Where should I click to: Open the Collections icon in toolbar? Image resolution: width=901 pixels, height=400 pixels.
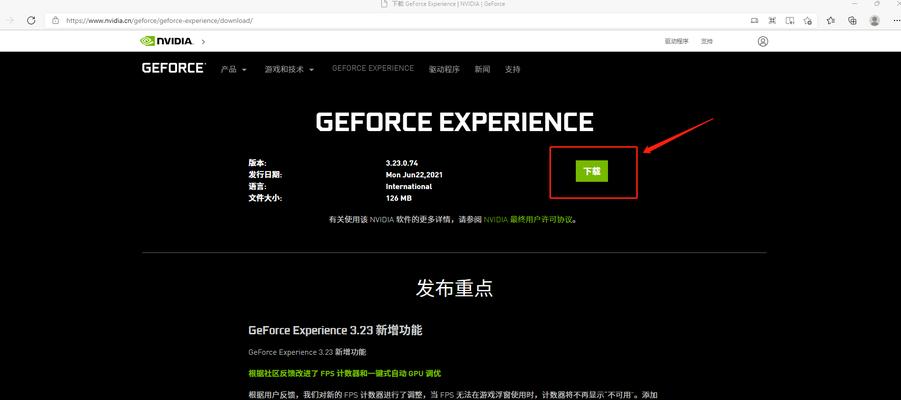pyautogui.click(x=852, y=20)
